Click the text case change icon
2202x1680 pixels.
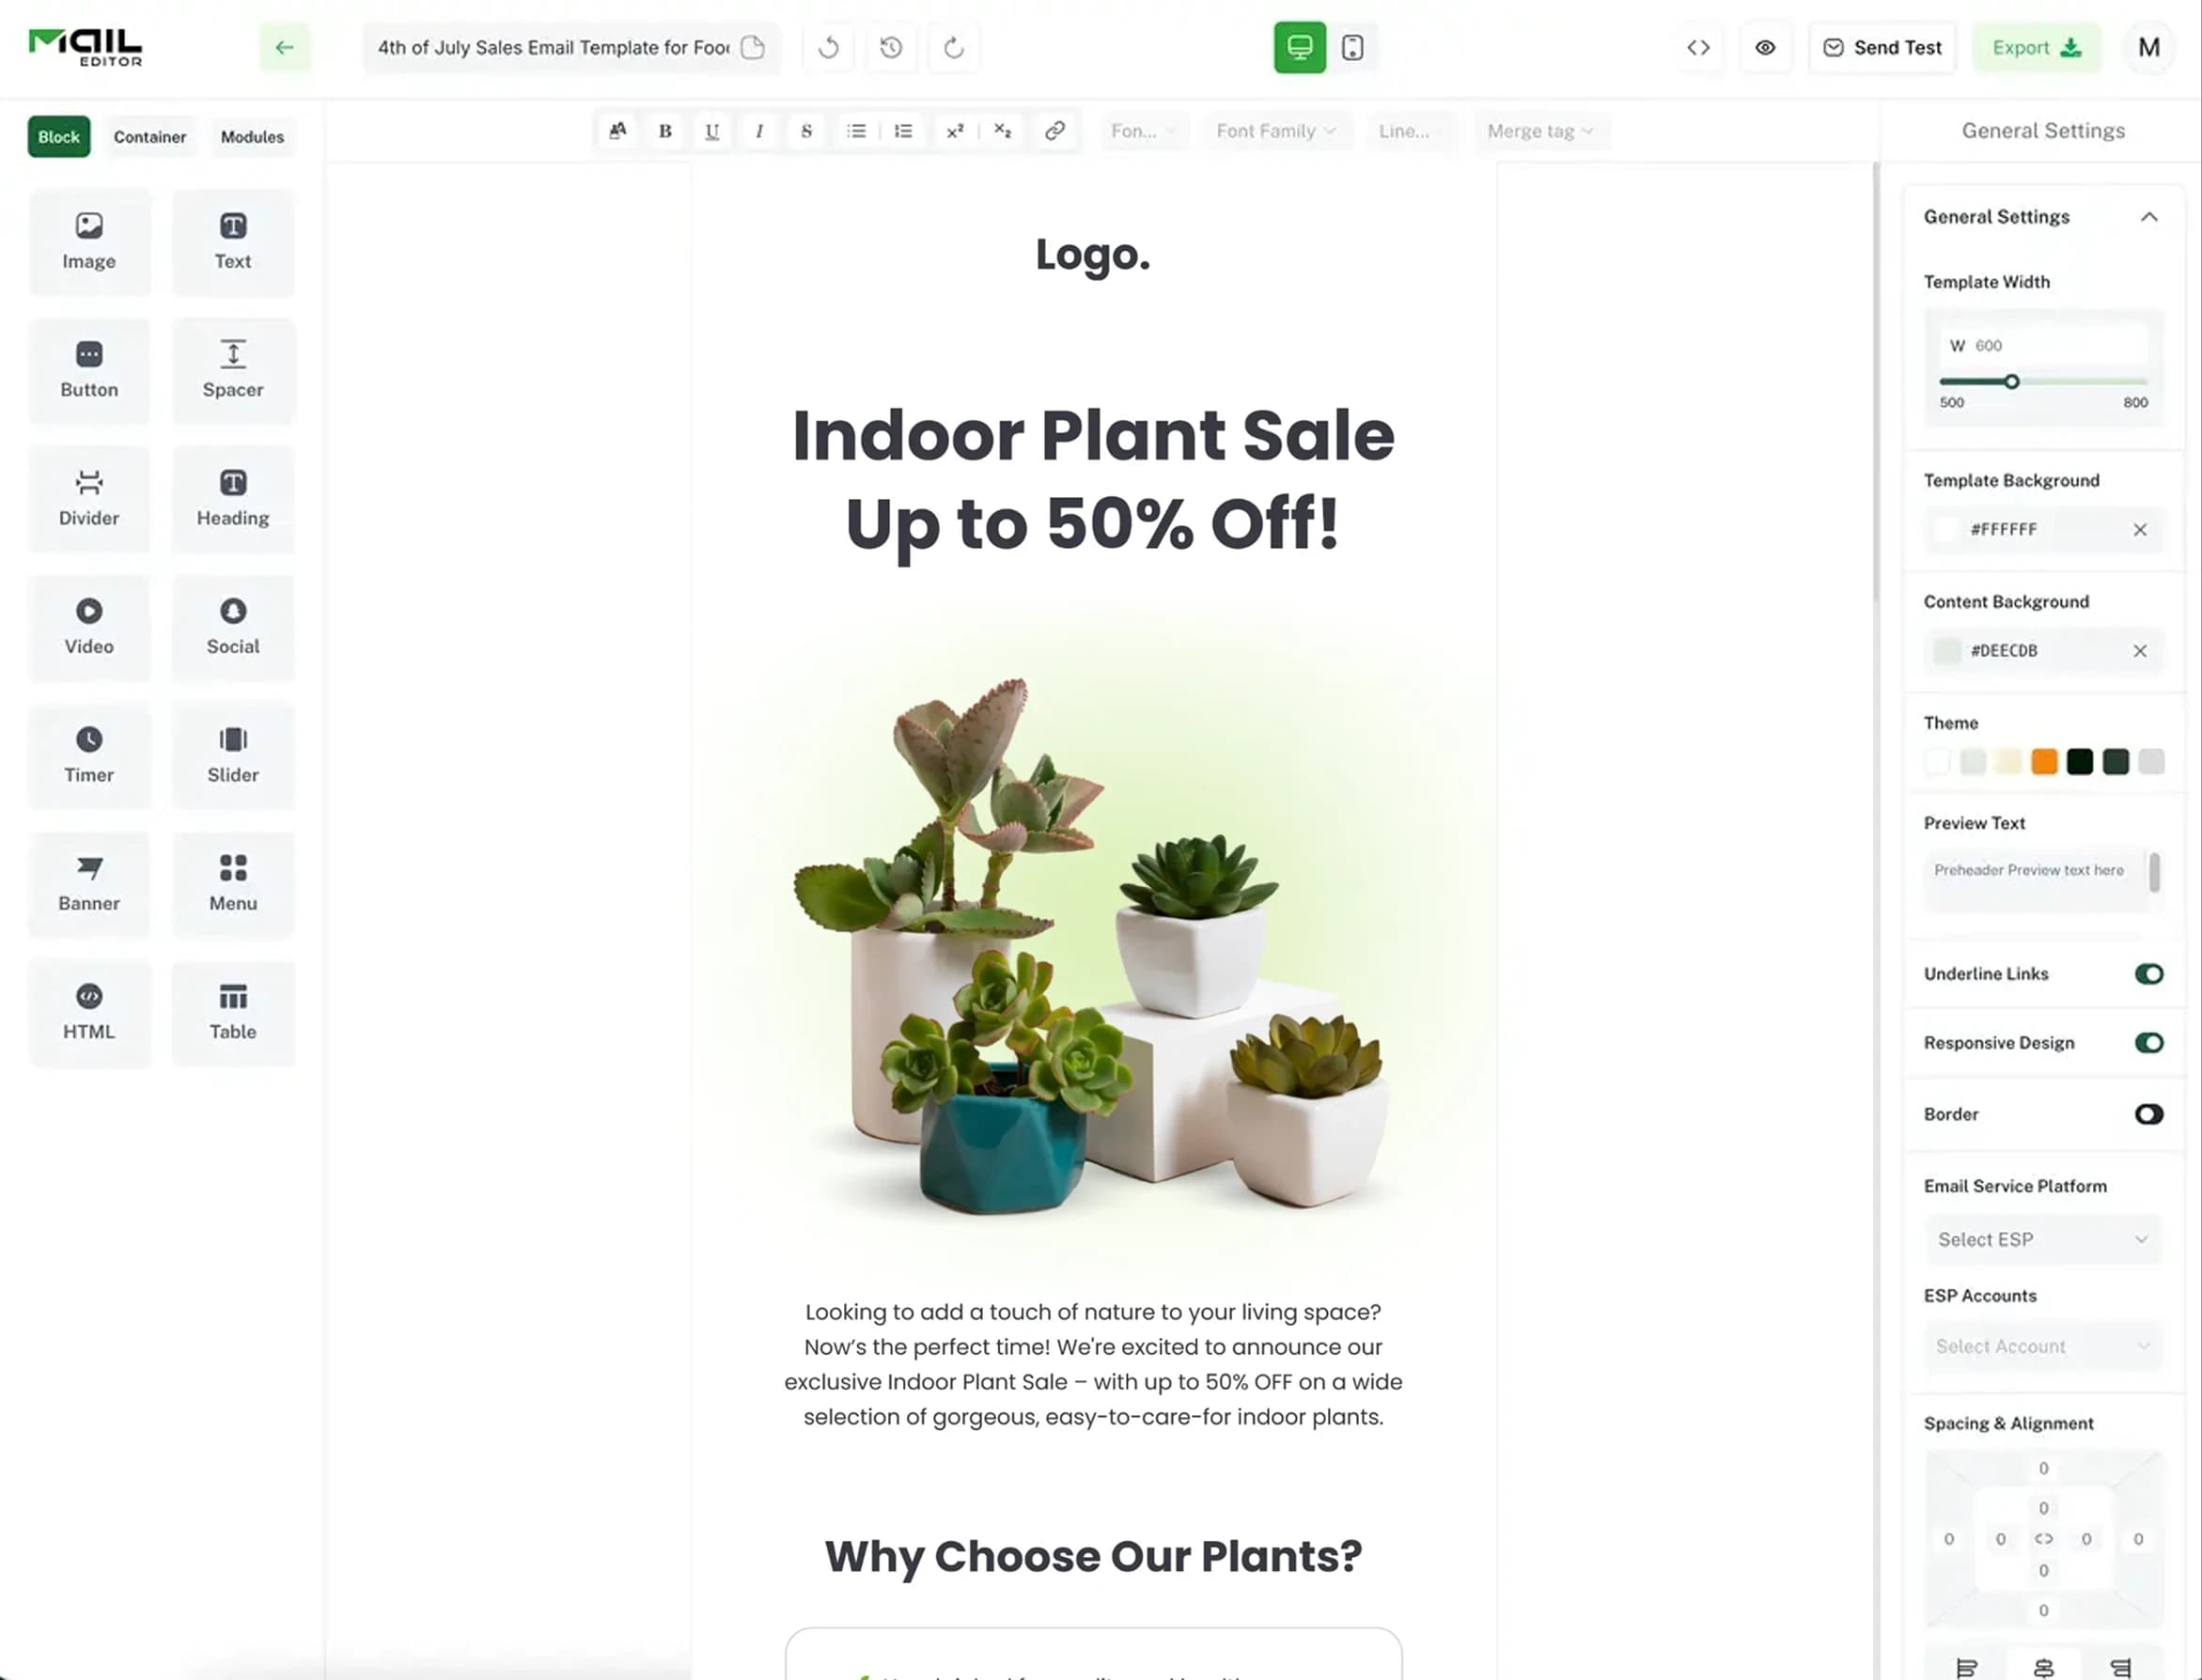[618, 131]
